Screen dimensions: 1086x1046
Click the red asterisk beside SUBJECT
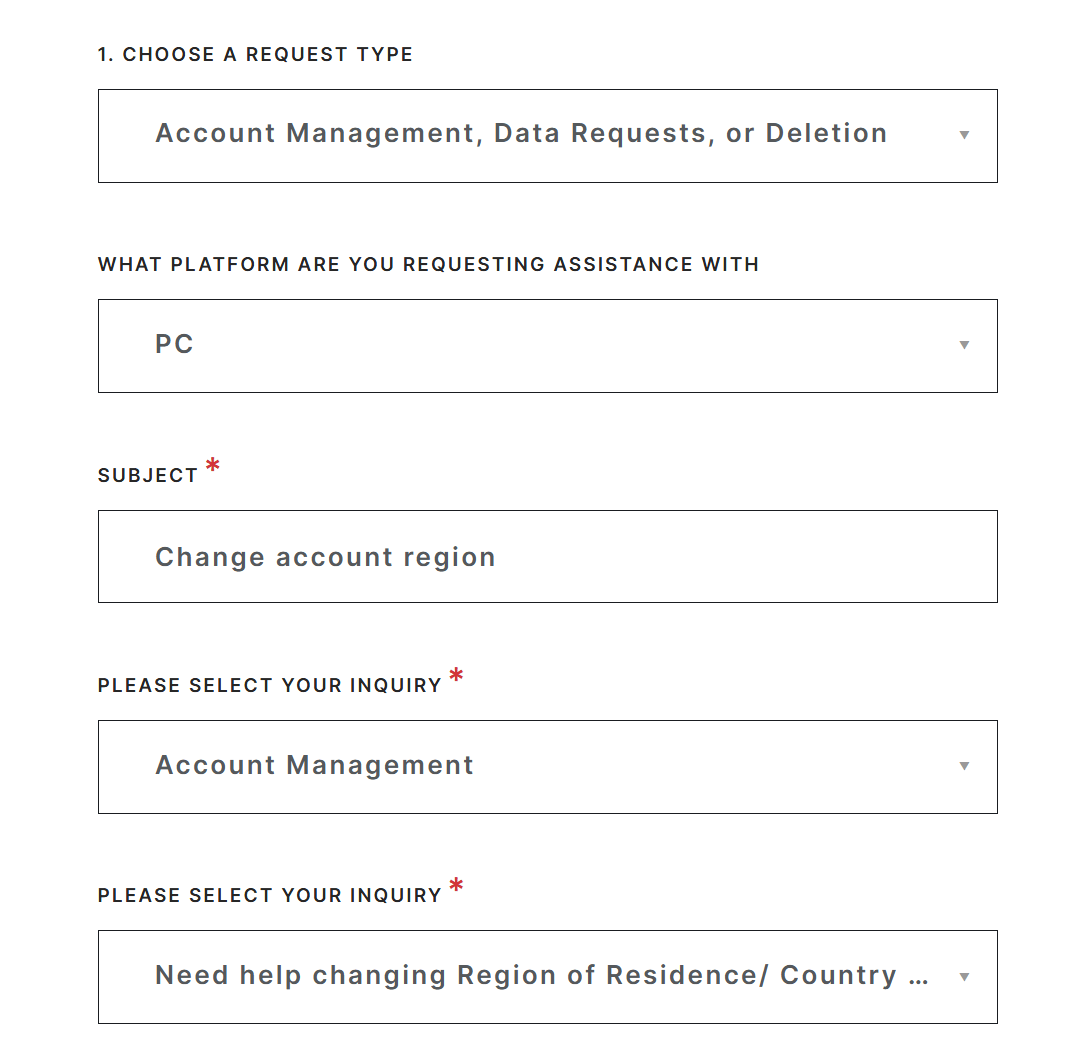point(212,465)
